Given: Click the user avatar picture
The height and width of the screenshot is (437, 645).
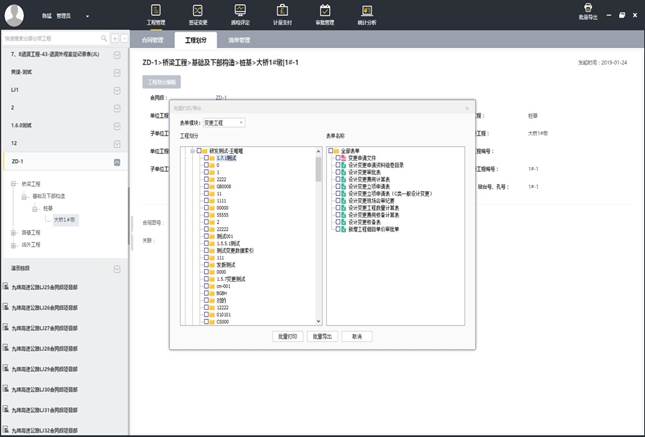Looking at the screenshot, I should click(x=14, y=16).
